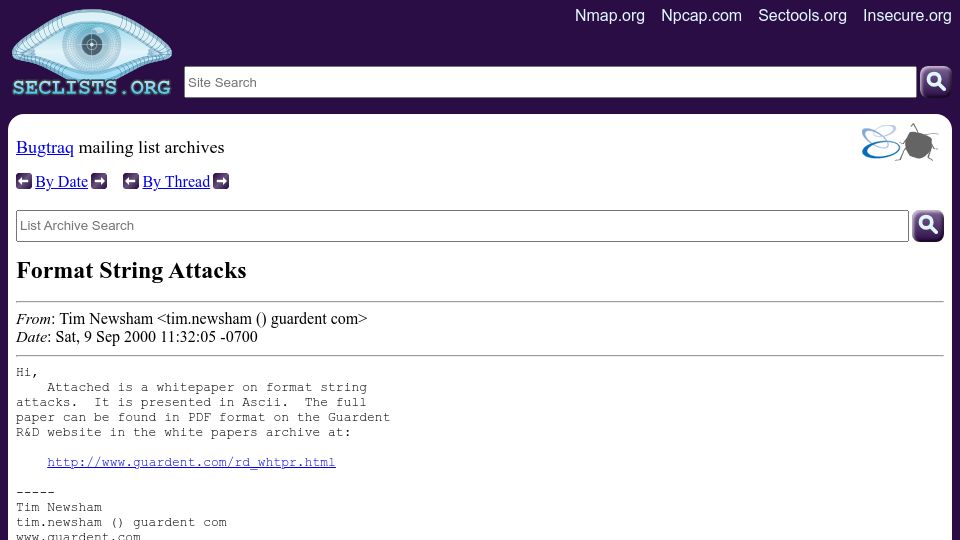Open Npcap.com in the top navigation
Viewport: 960px width, 540px height.
(x=701, y=15)
